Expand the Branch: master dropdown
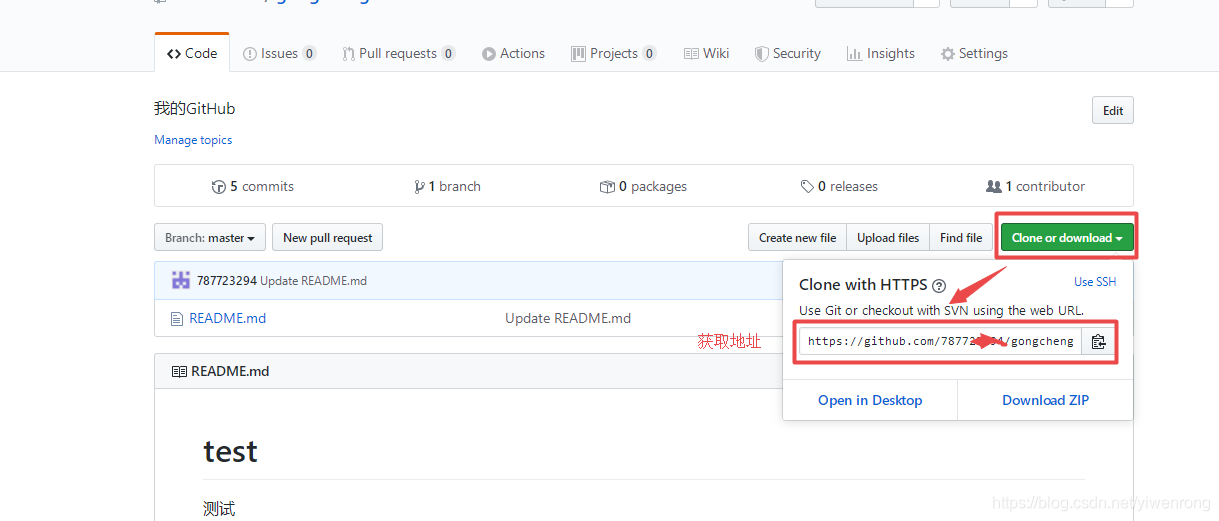Image resolution: width=1219 pixels, height=521 pixels. pos(210,238)
